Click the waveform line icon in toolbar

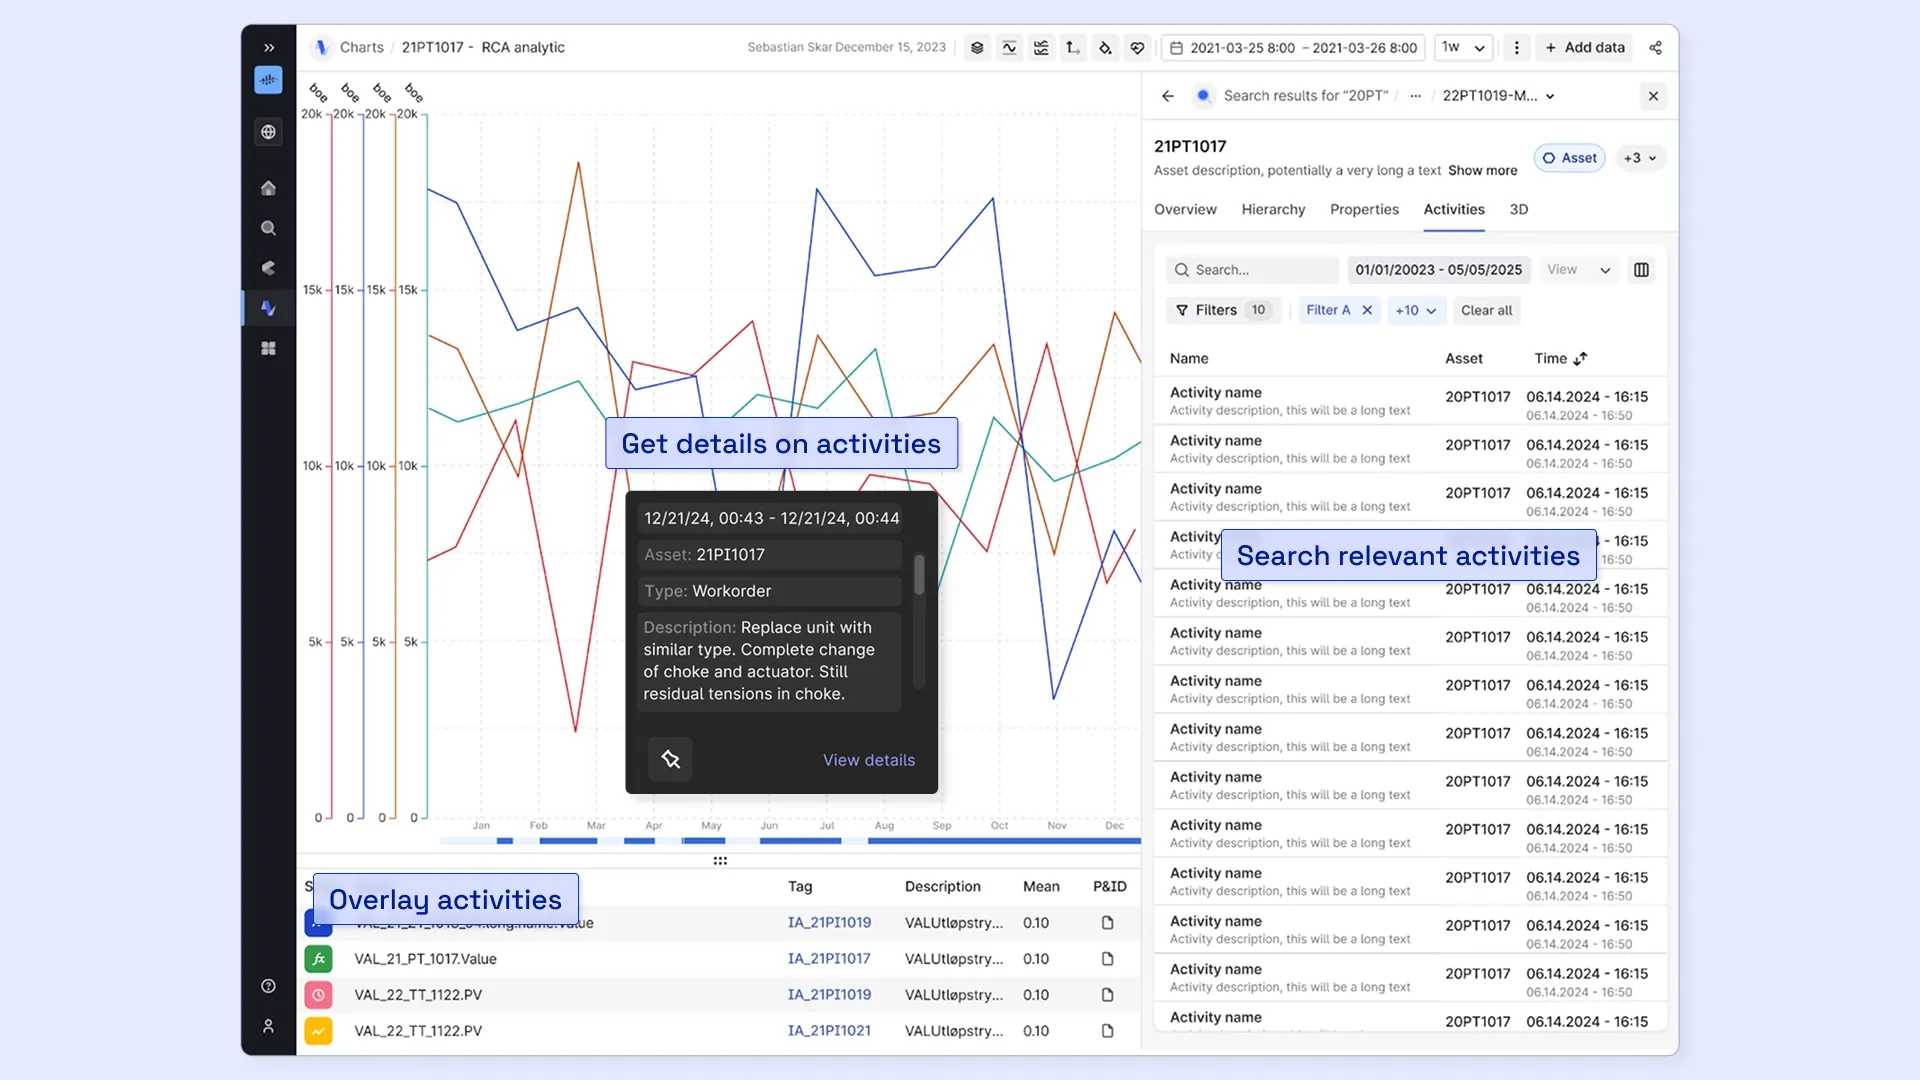[x=1009, y=48]
